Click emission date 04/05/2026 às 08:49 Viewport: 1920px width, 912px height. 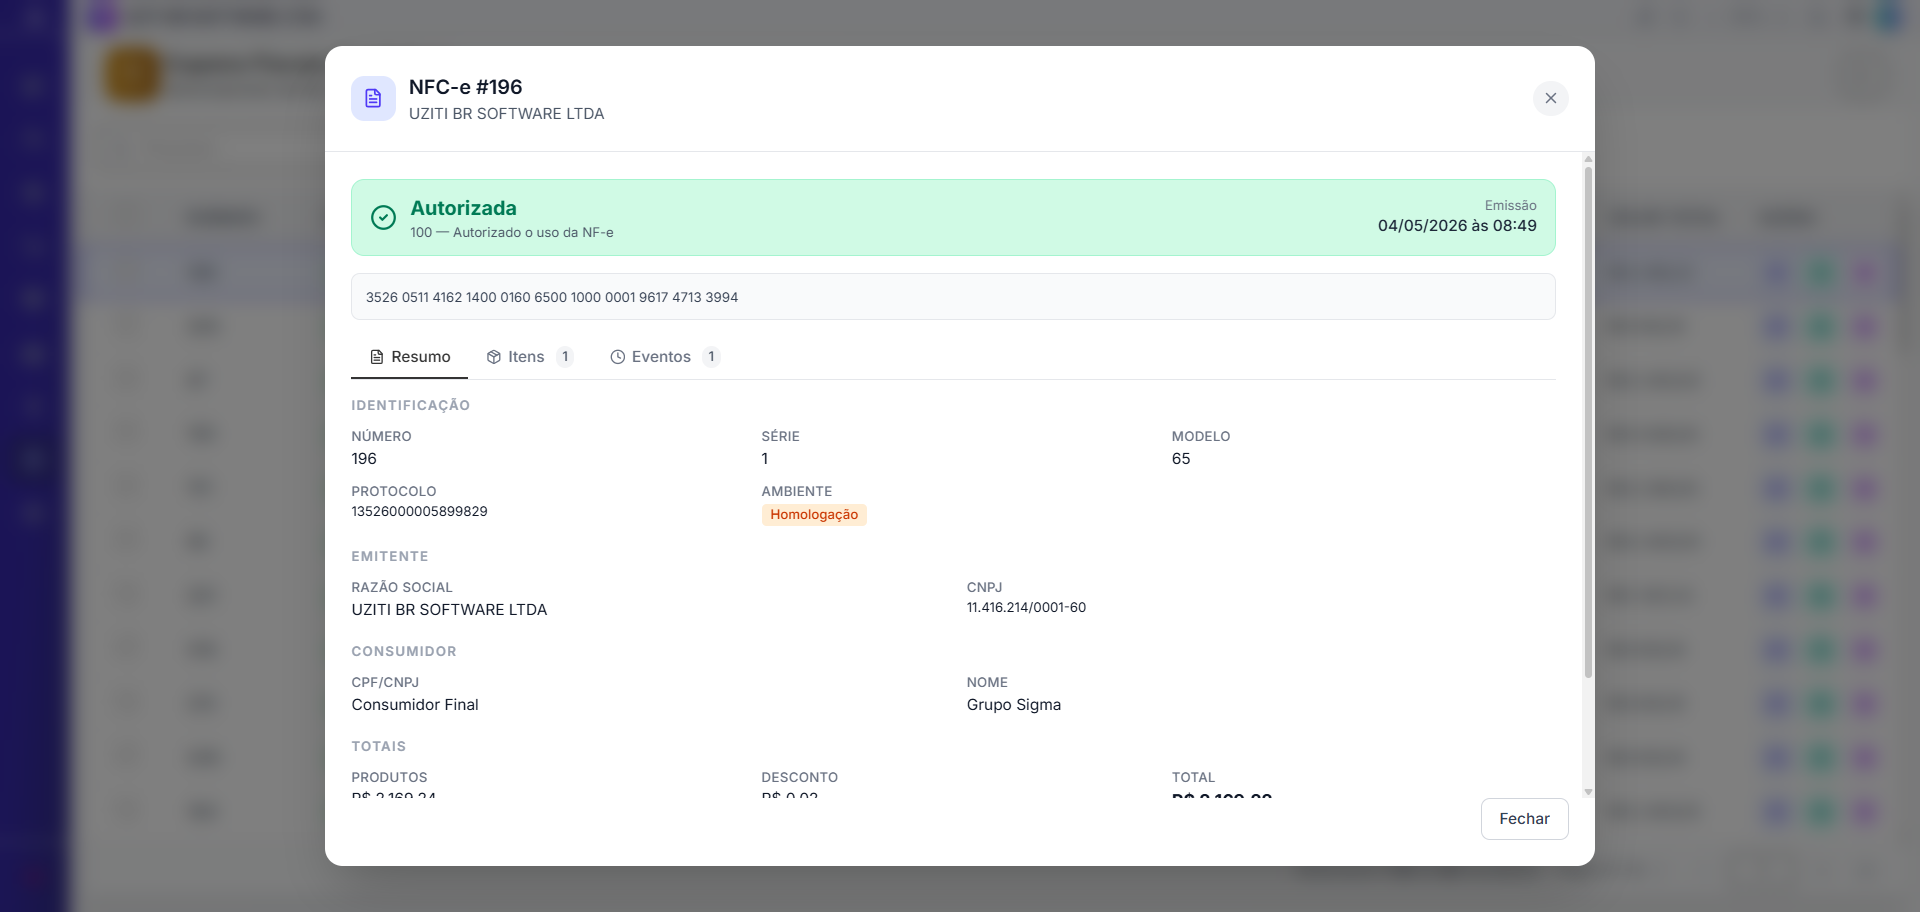(x=1457, y=226)
